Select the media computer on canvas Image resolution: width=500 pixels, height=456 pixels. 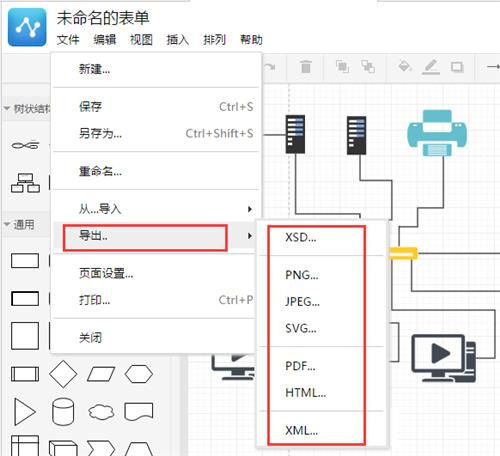tap(443, 358)
